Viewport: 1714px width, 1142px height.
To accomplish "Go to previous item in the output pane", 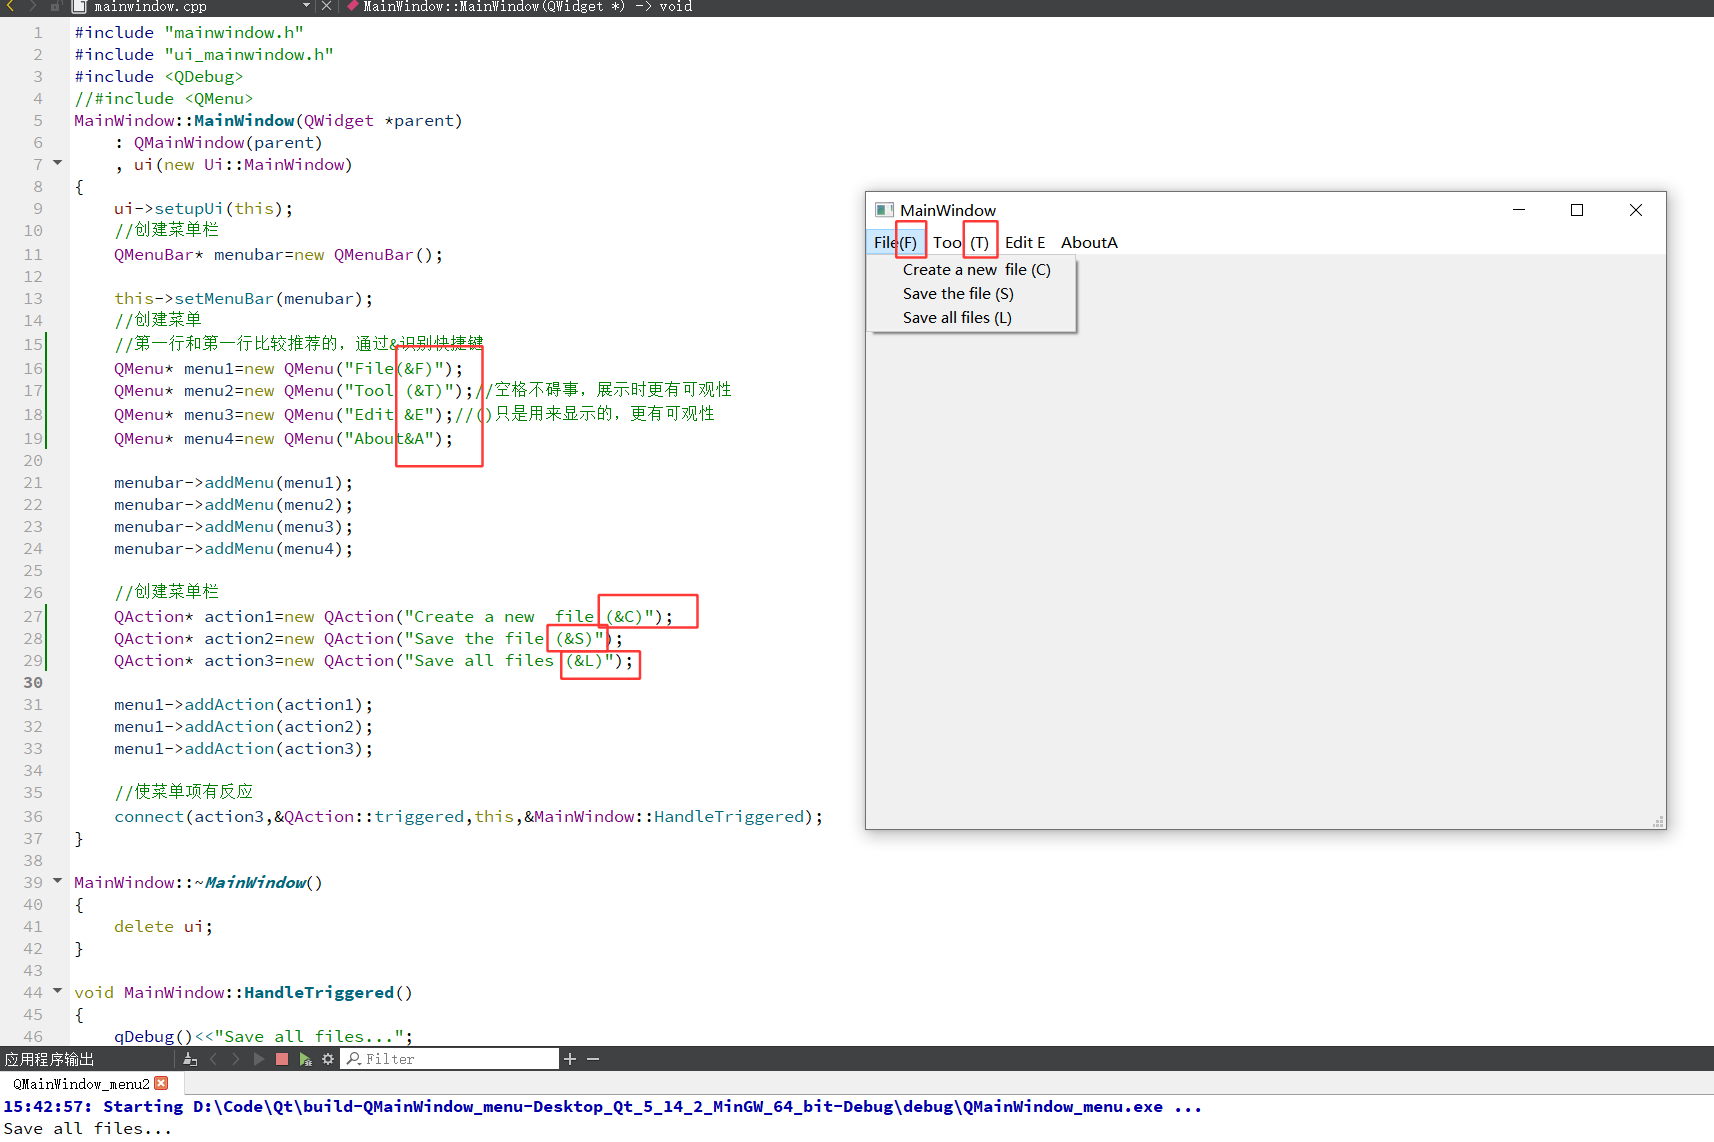I will tap(213, 1059).
